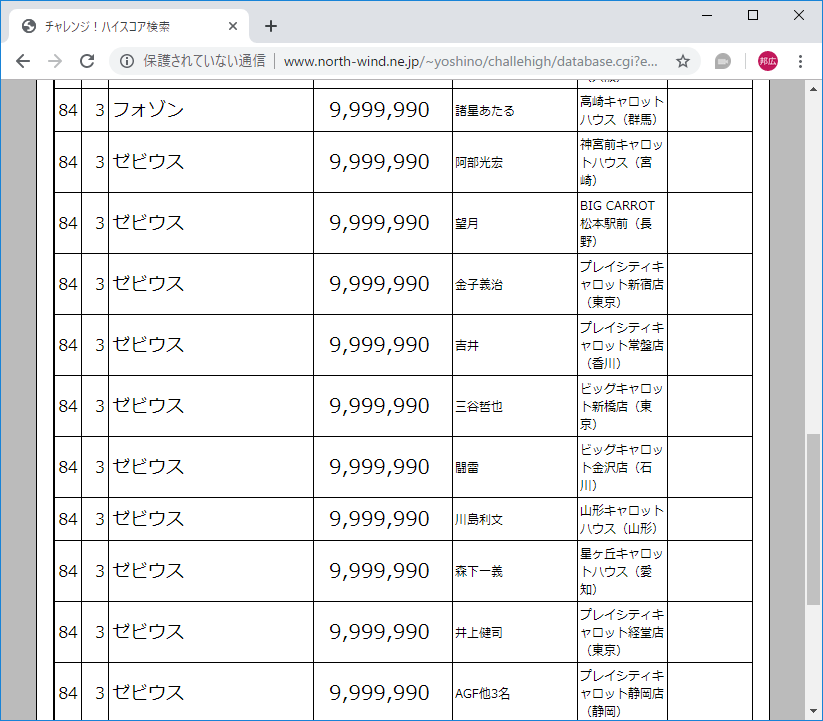
Task: Click player name 井上健司
Action: click(479, 632)
